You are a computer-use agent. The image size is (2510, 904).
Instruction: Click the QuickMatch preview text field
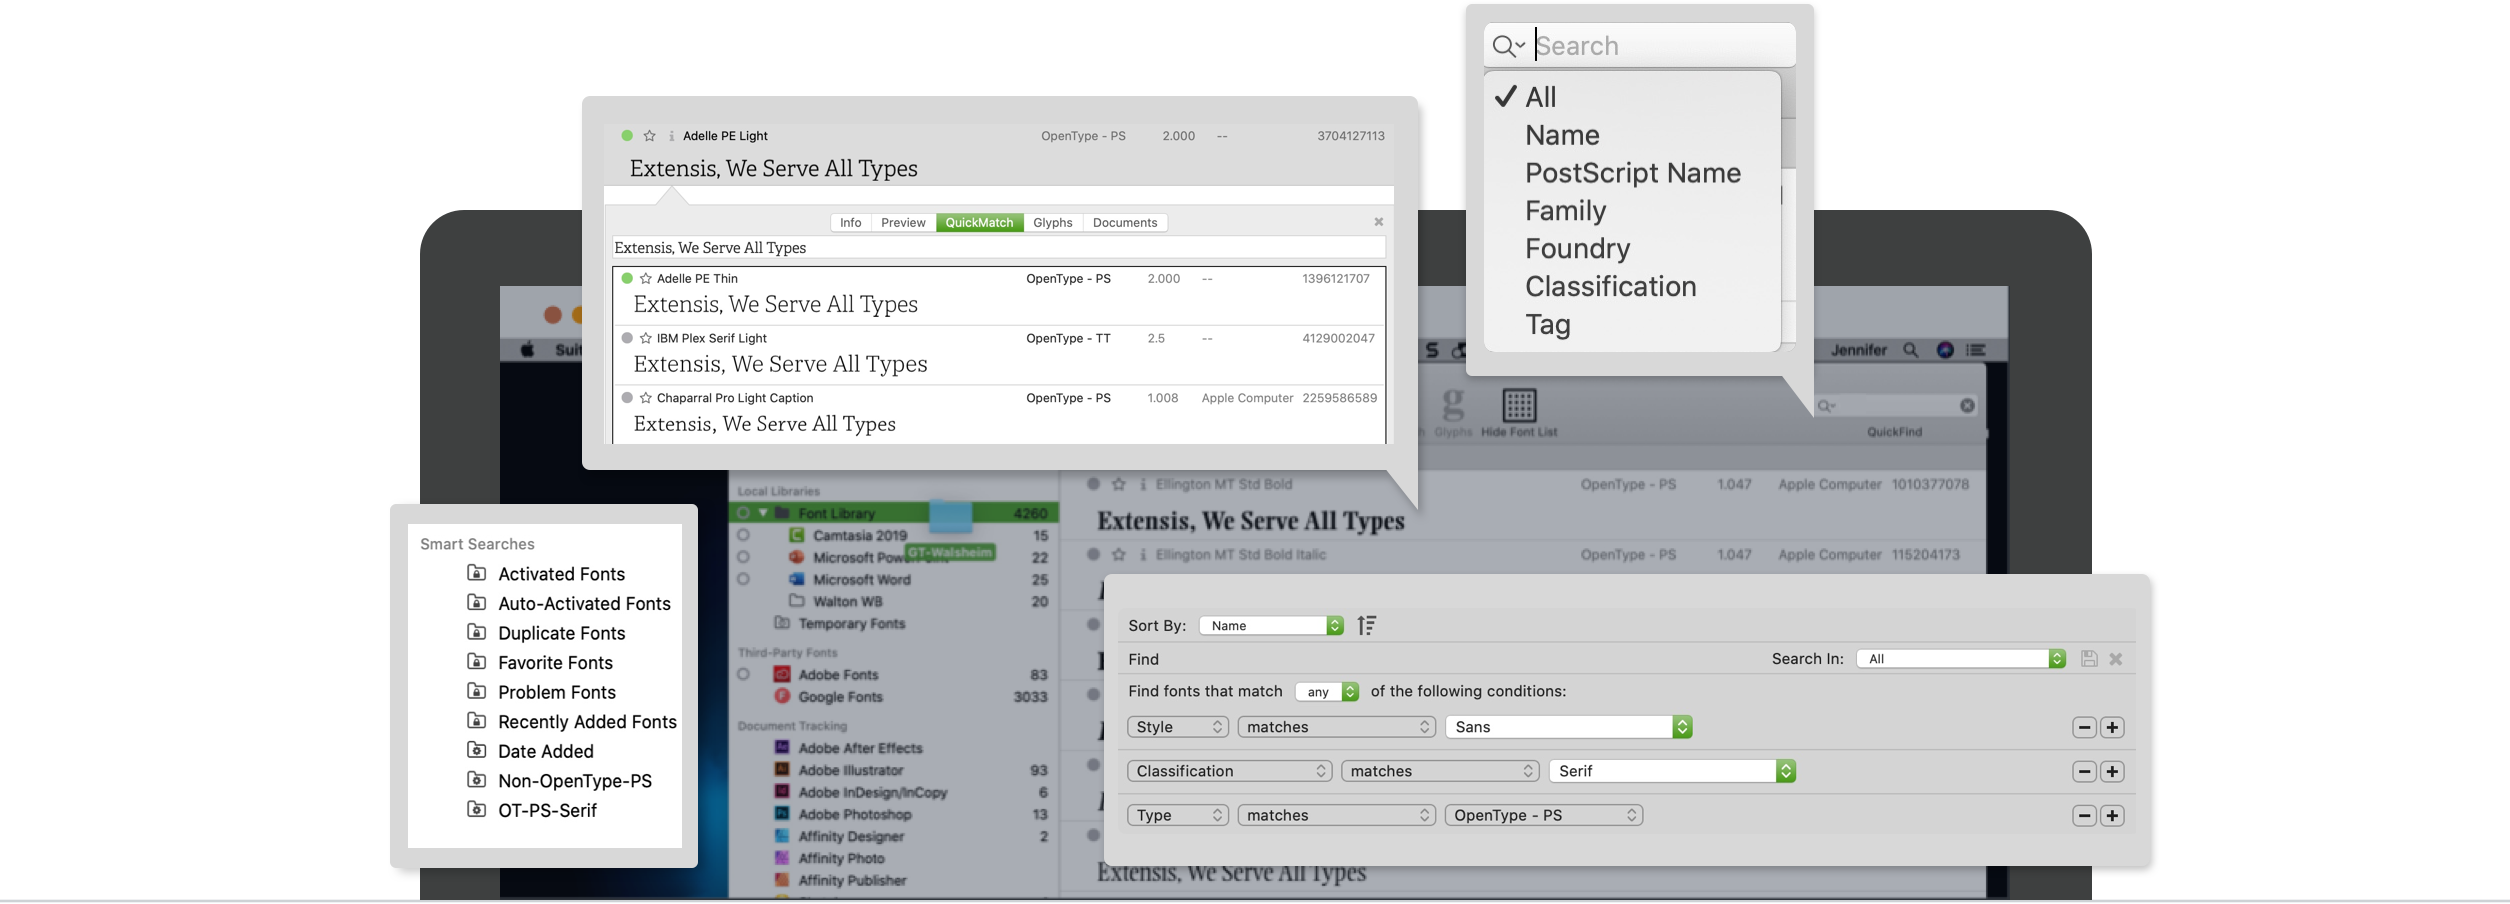pyautogui.click(x=998, y=248)
